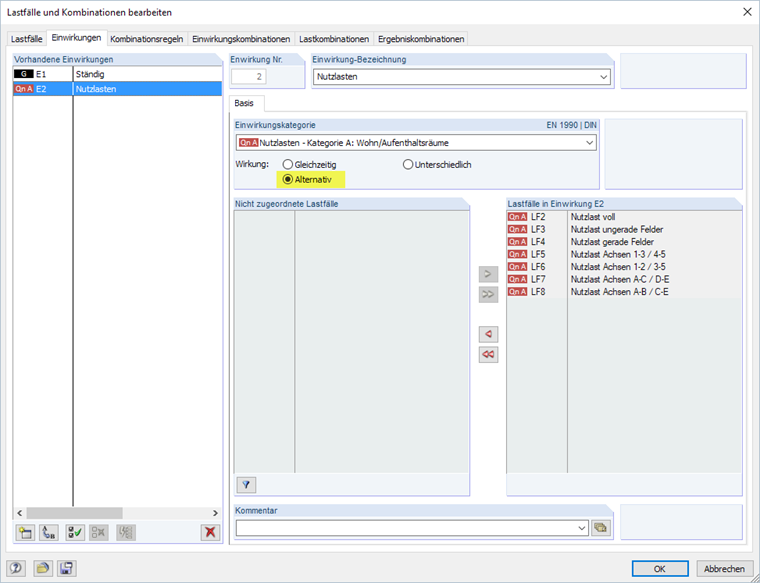Select action E2 Nutzlasten
The height and width of the screenshot is (583, 760).
point(117,89)
